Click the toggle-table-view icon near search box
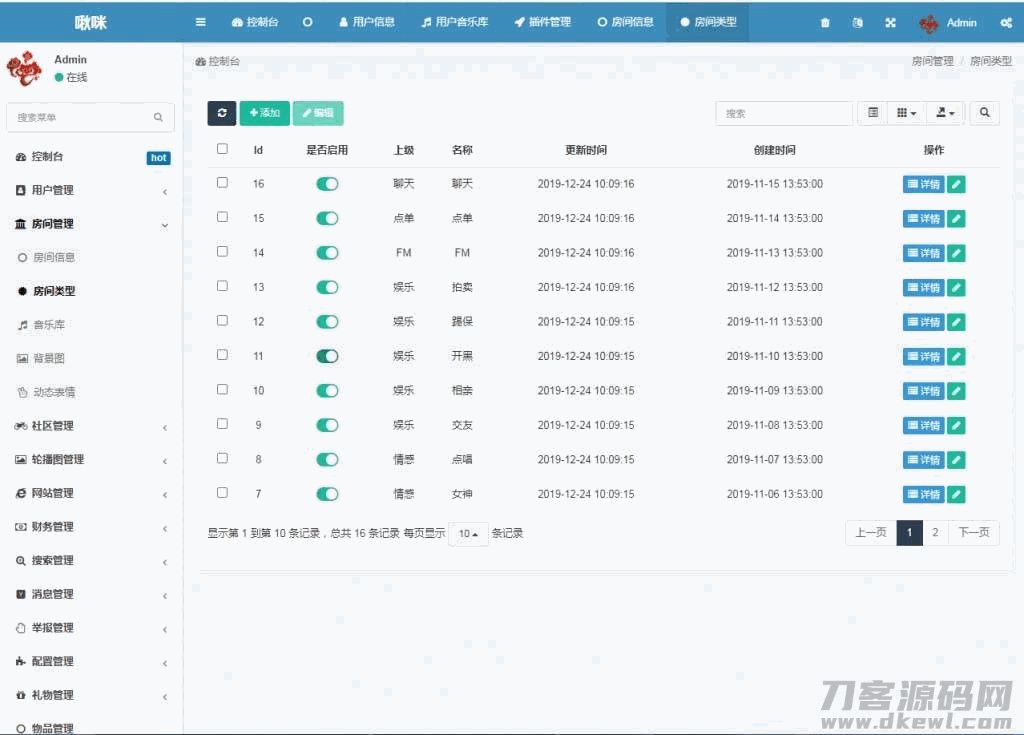The image size is (1024, 735). [x=870, y=113]
